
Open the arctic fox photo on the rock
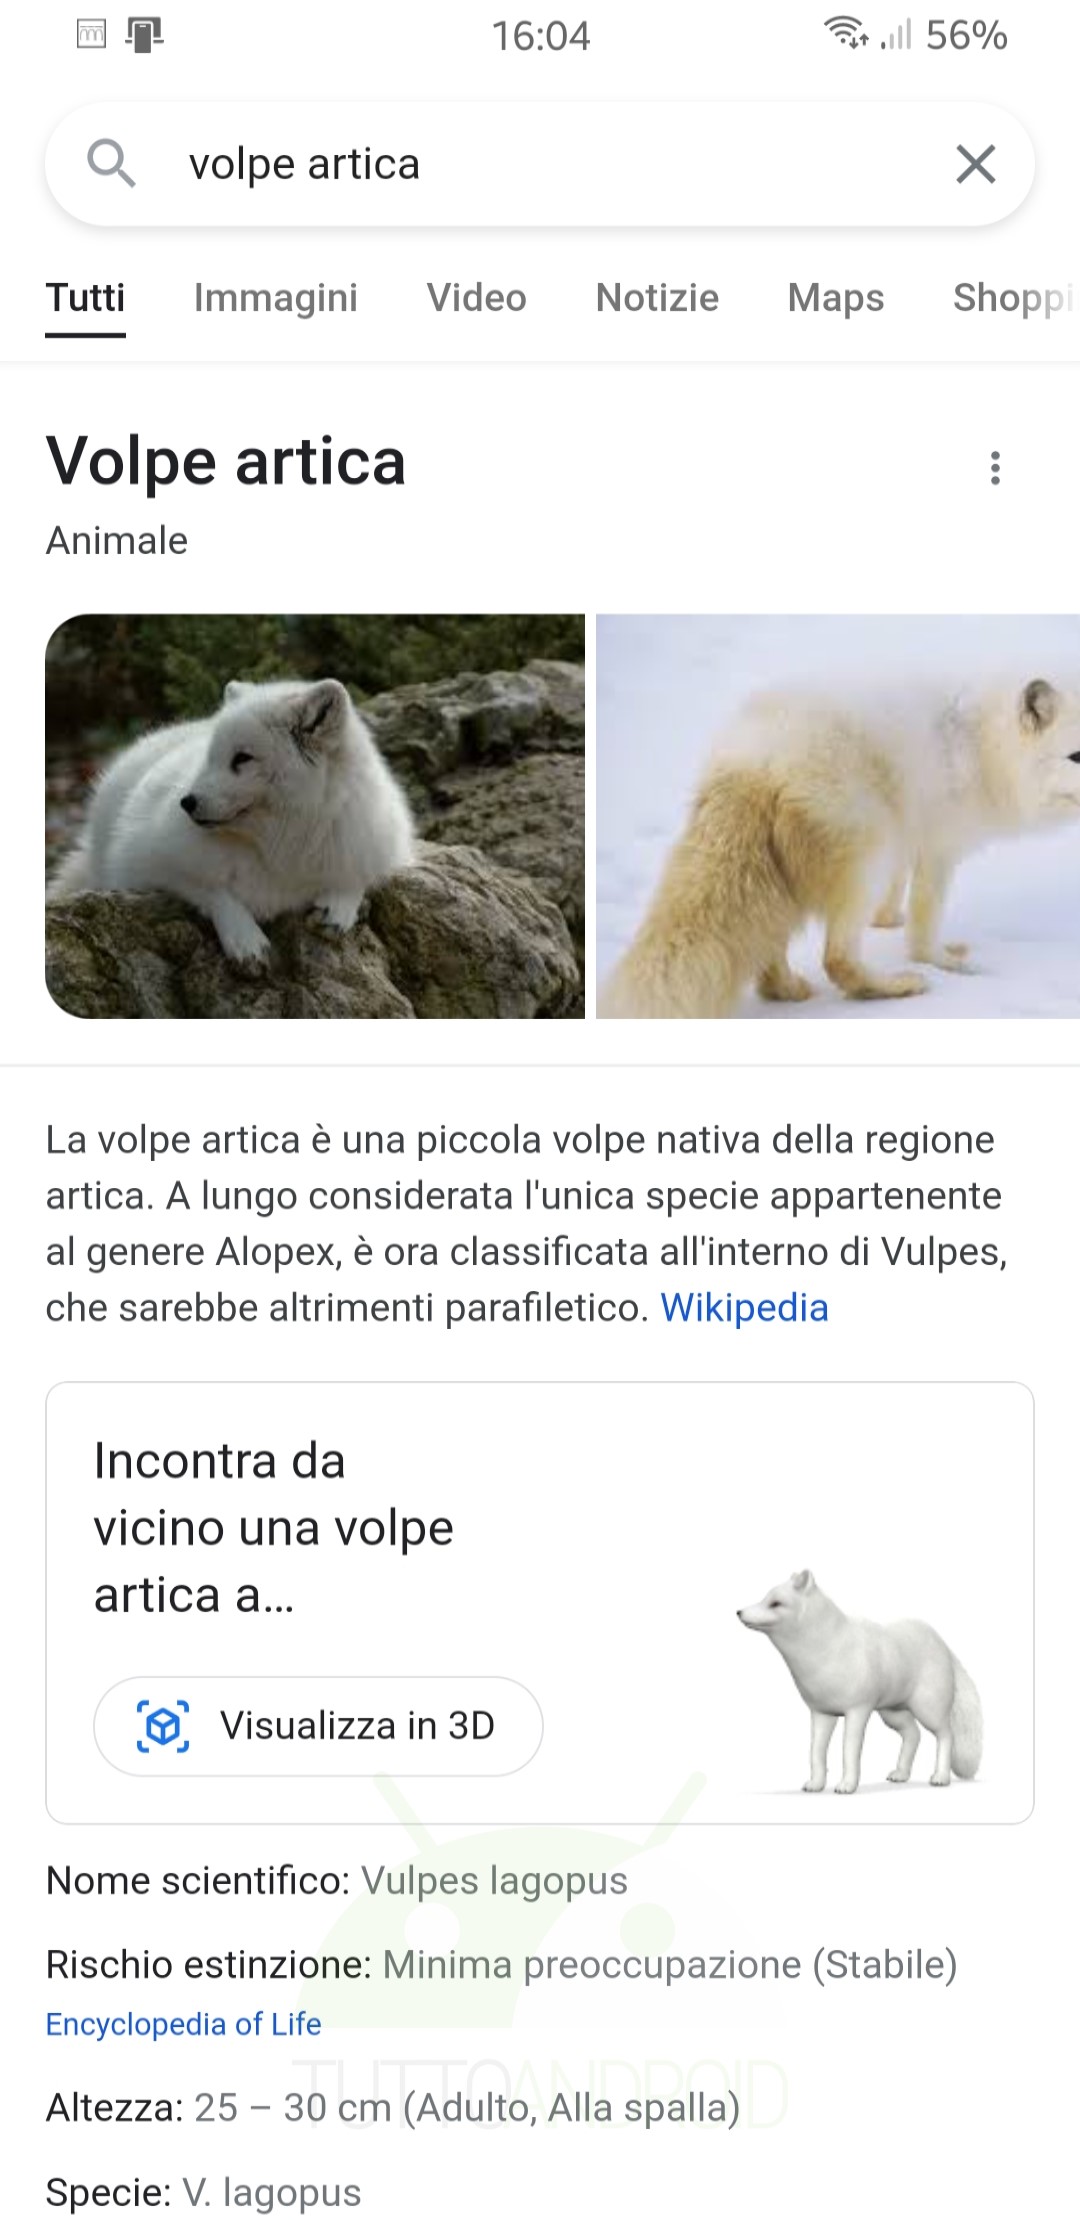point(315,816)
